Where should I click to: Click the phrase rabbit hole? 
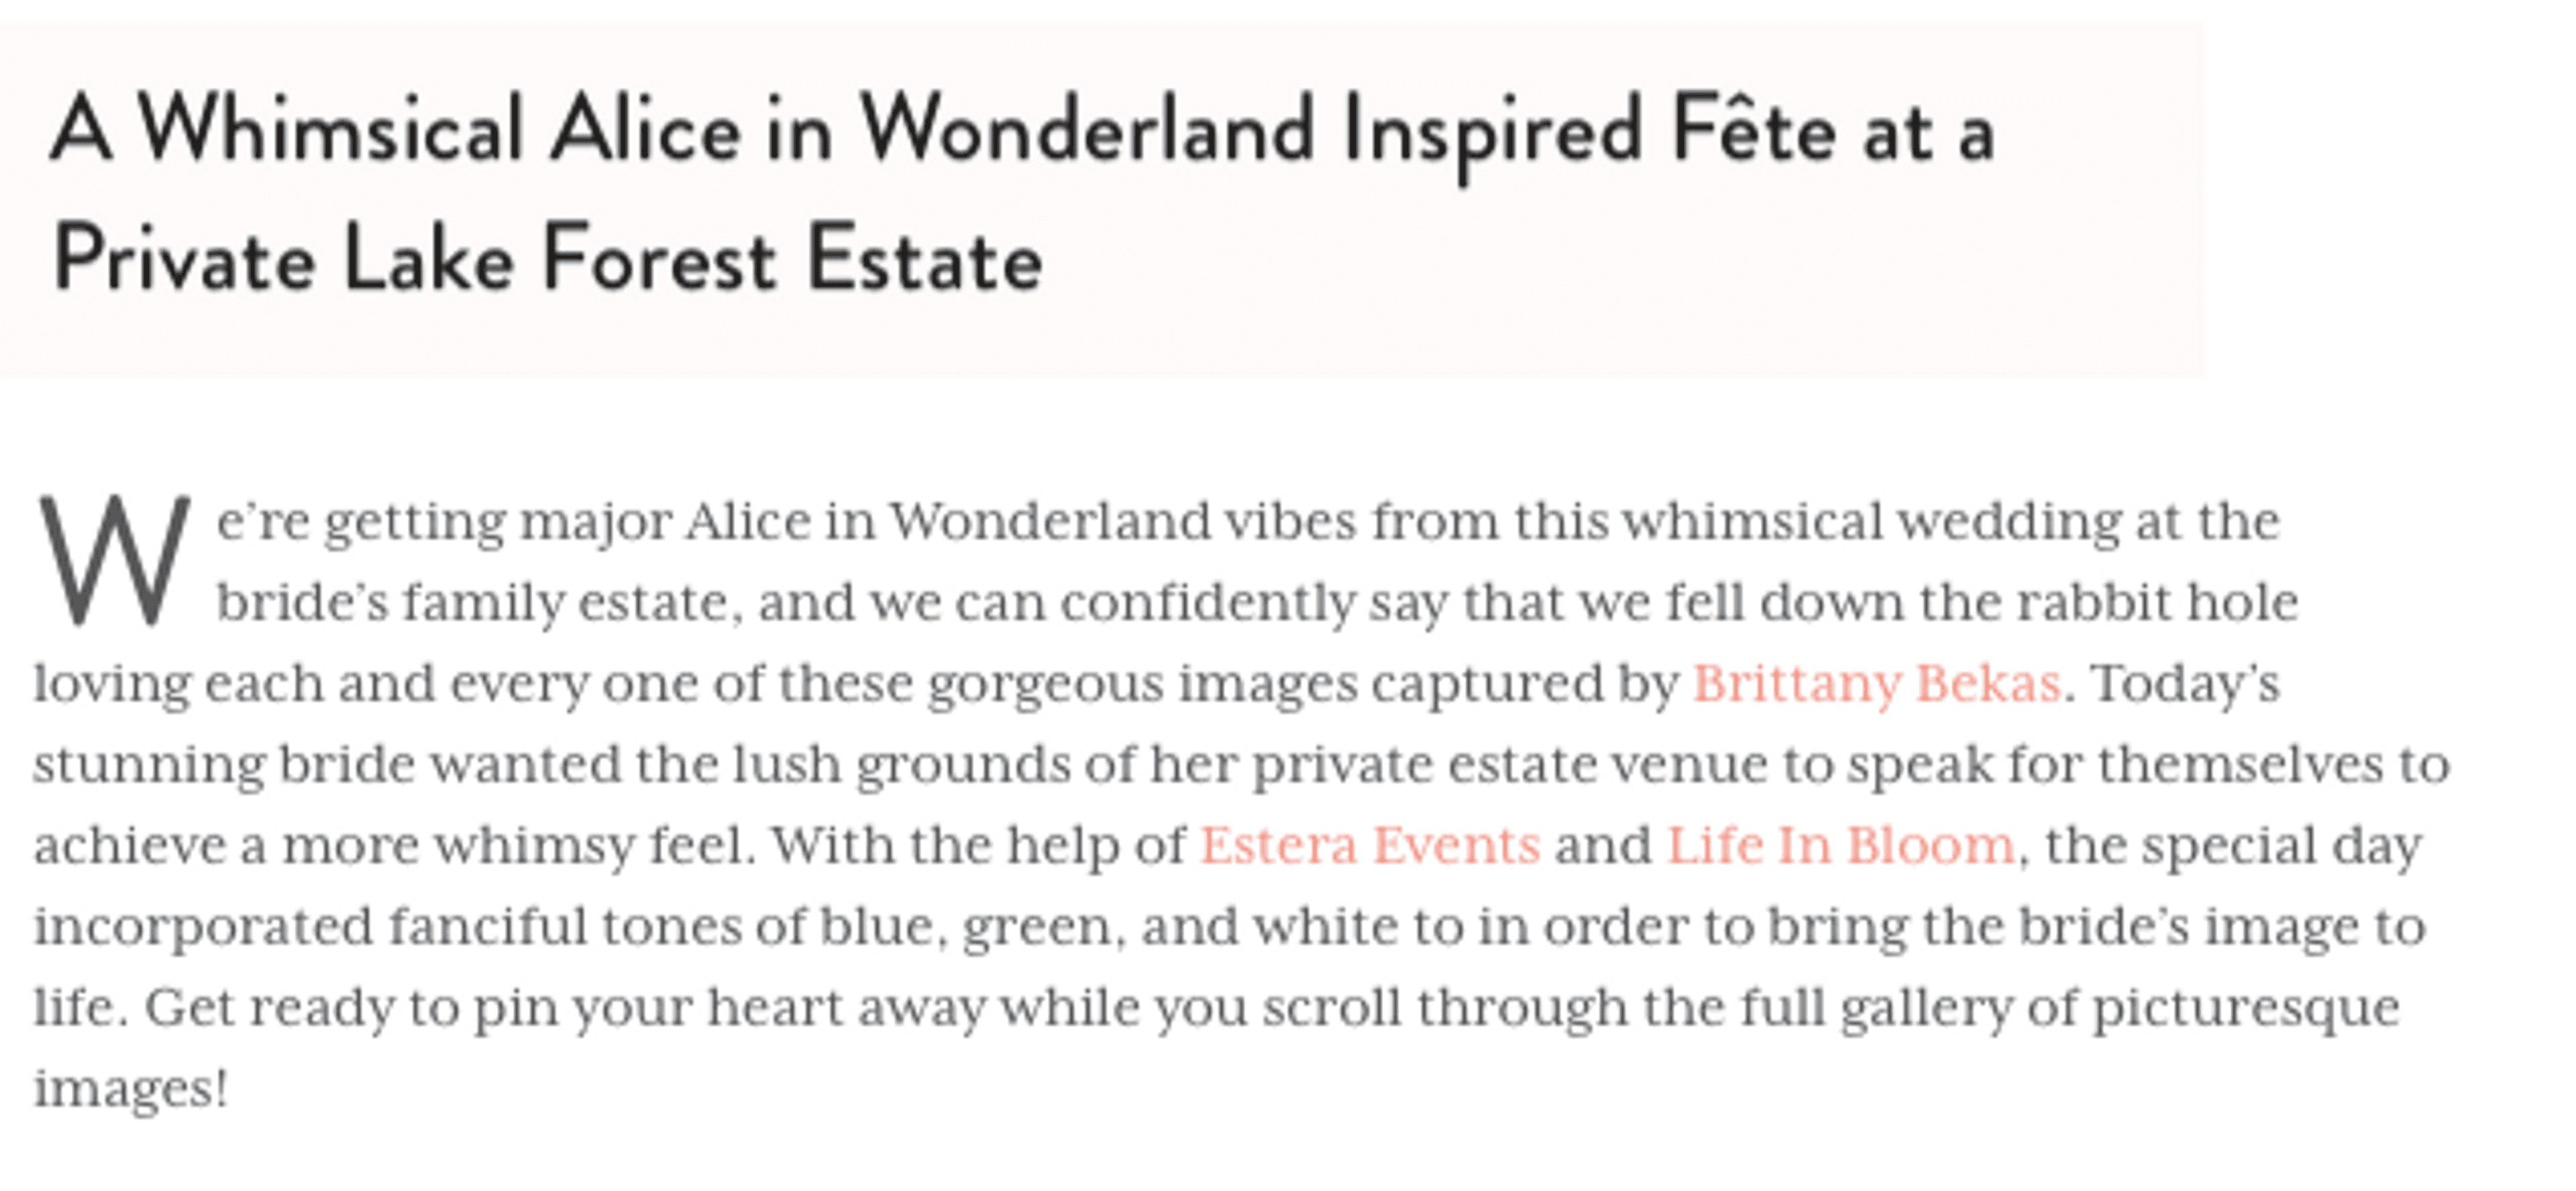(x=2157, y=603)
